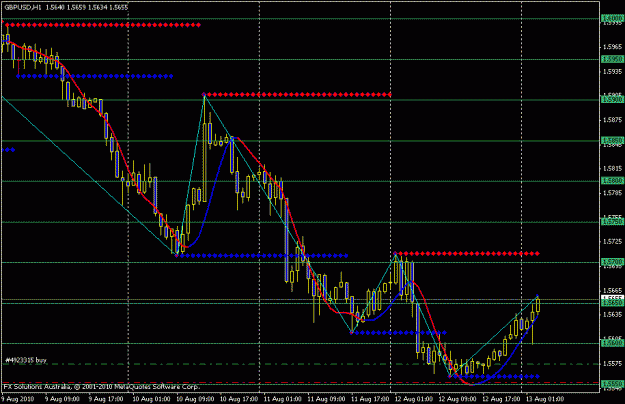
Task: Click the 9 Aug 09:00 time label
Action: point(62,399)
